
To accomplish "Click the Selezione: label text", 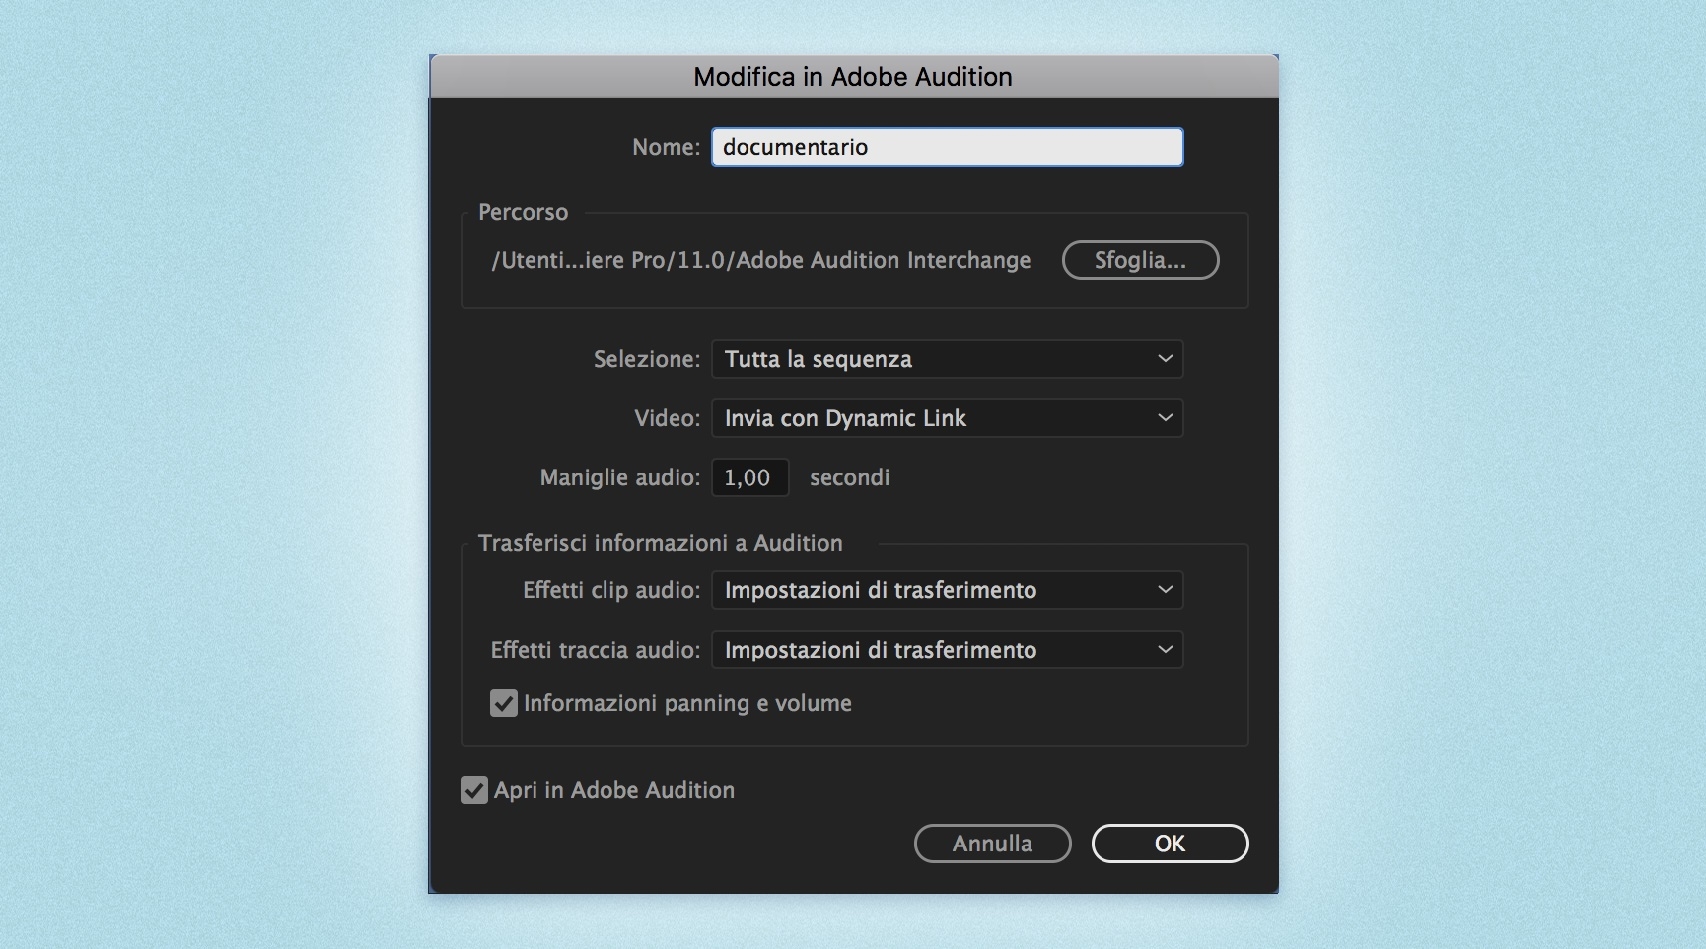I will click(646, 359).
